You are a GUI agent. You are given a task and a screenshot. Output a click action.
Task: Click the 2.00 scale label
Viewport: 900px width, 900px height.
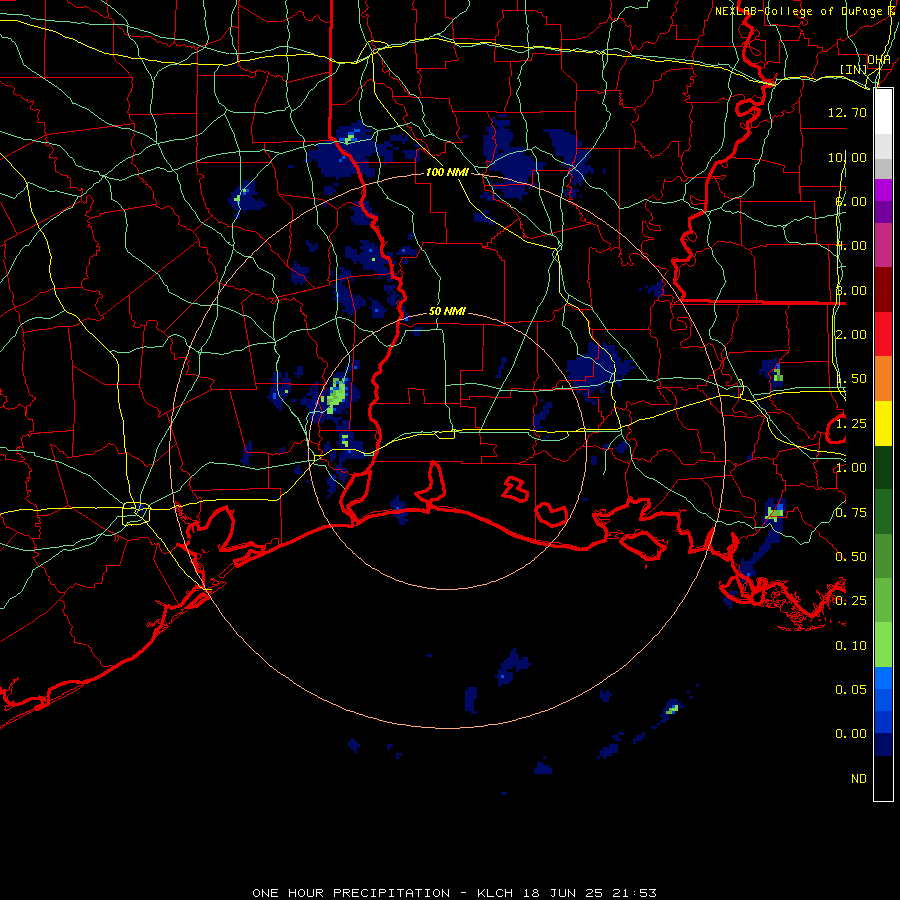851,335
